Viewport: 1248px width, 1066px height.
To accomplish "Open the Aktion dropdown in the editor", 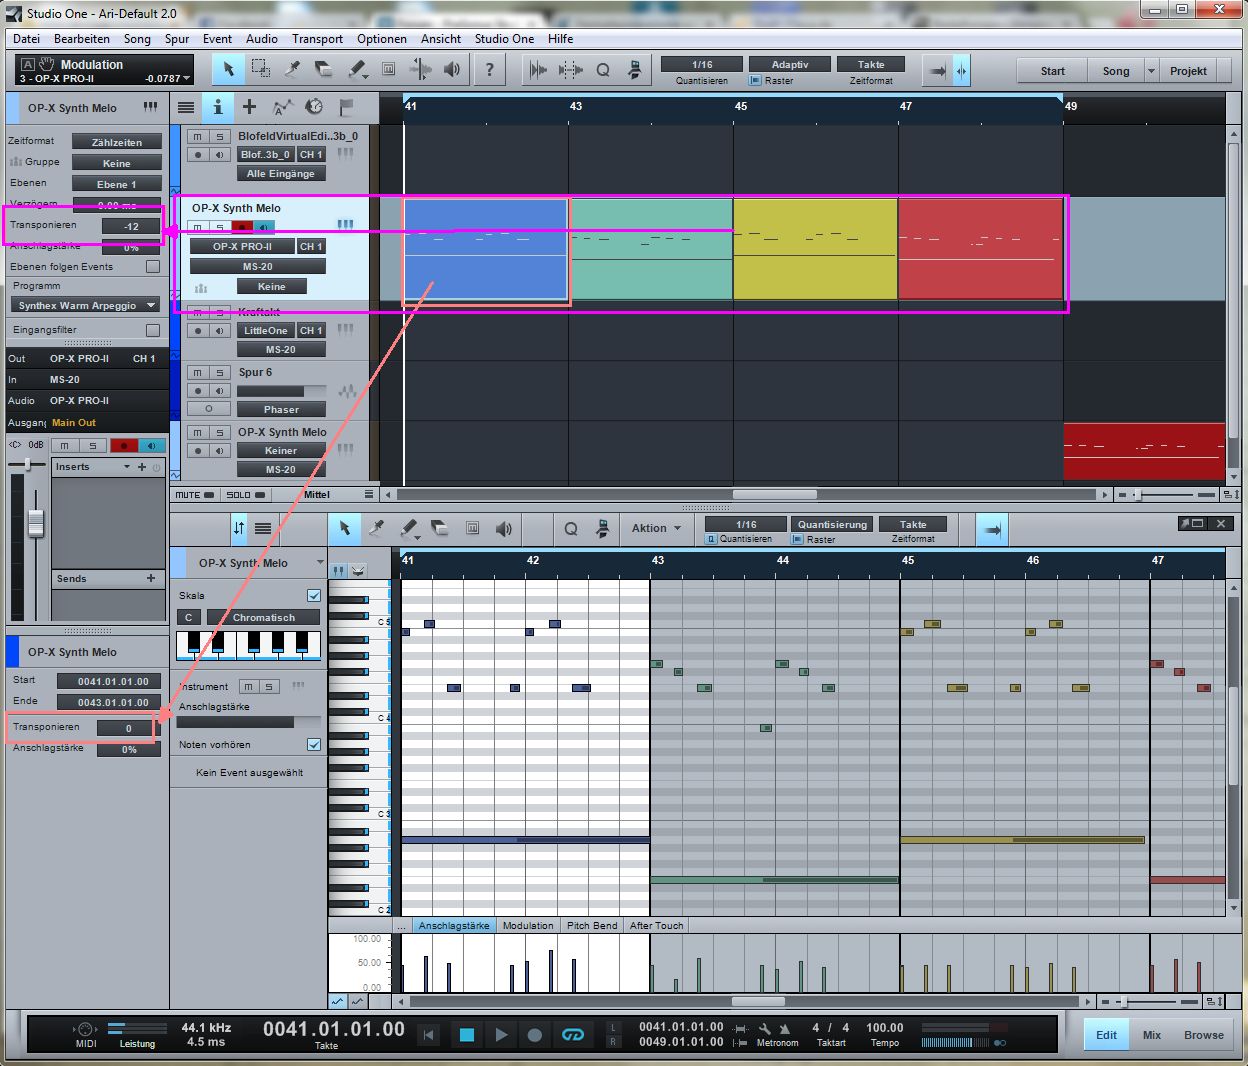I will pyautogui.click(x=656, y=528).
